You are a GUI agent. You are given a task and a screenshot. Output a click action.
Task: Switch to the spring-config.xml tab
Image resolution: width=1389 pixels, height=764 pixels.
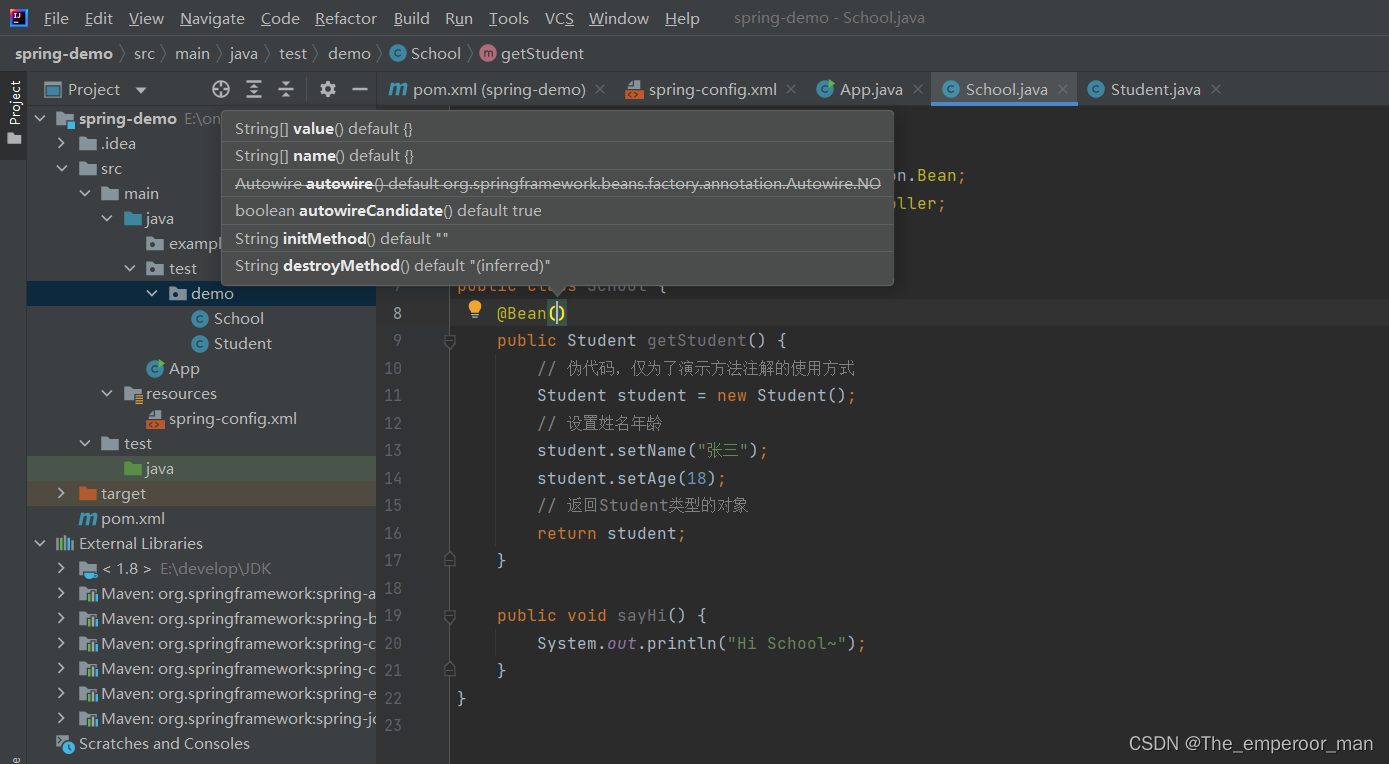coord(712,89)
